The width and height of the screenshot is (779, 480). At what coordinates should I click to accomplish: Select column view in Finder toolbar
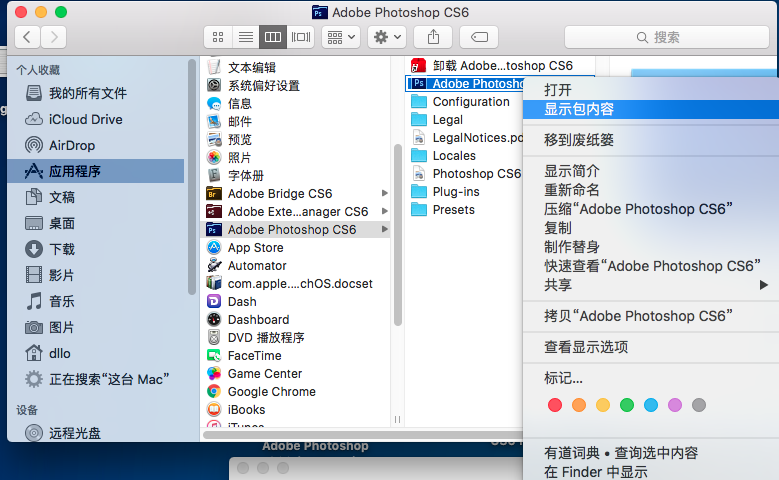click(x=273, y=37)
